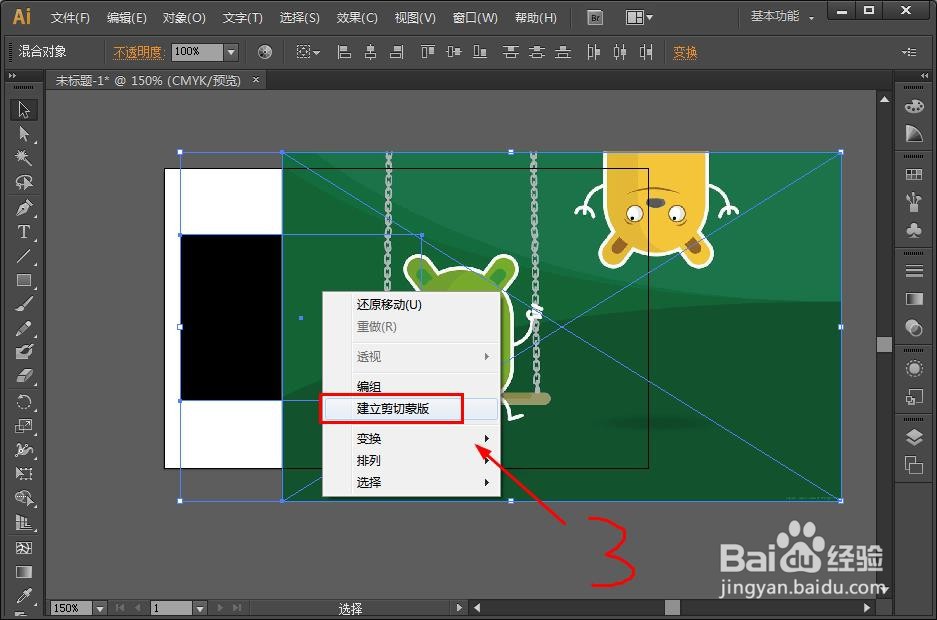Image resolution: width=937 pixels, height=620 pixels.
Task: Click Horizontal Distribute Right in control bar
Action: coord(646,53)
